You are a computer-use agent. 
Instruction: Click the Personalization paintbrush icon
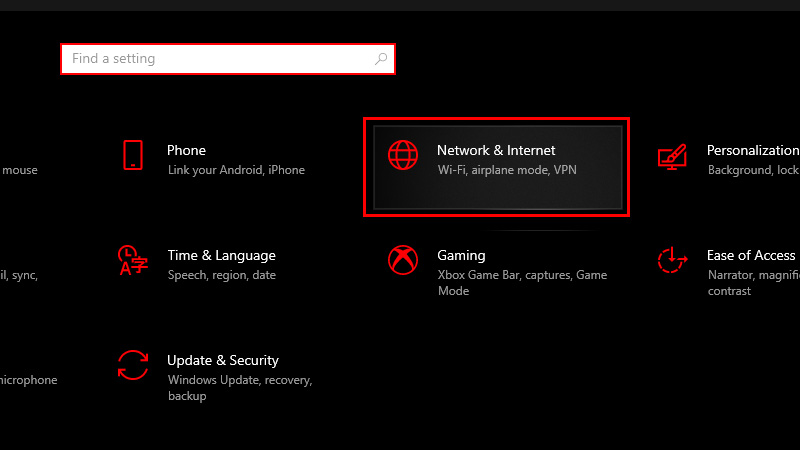pos(671,155)
